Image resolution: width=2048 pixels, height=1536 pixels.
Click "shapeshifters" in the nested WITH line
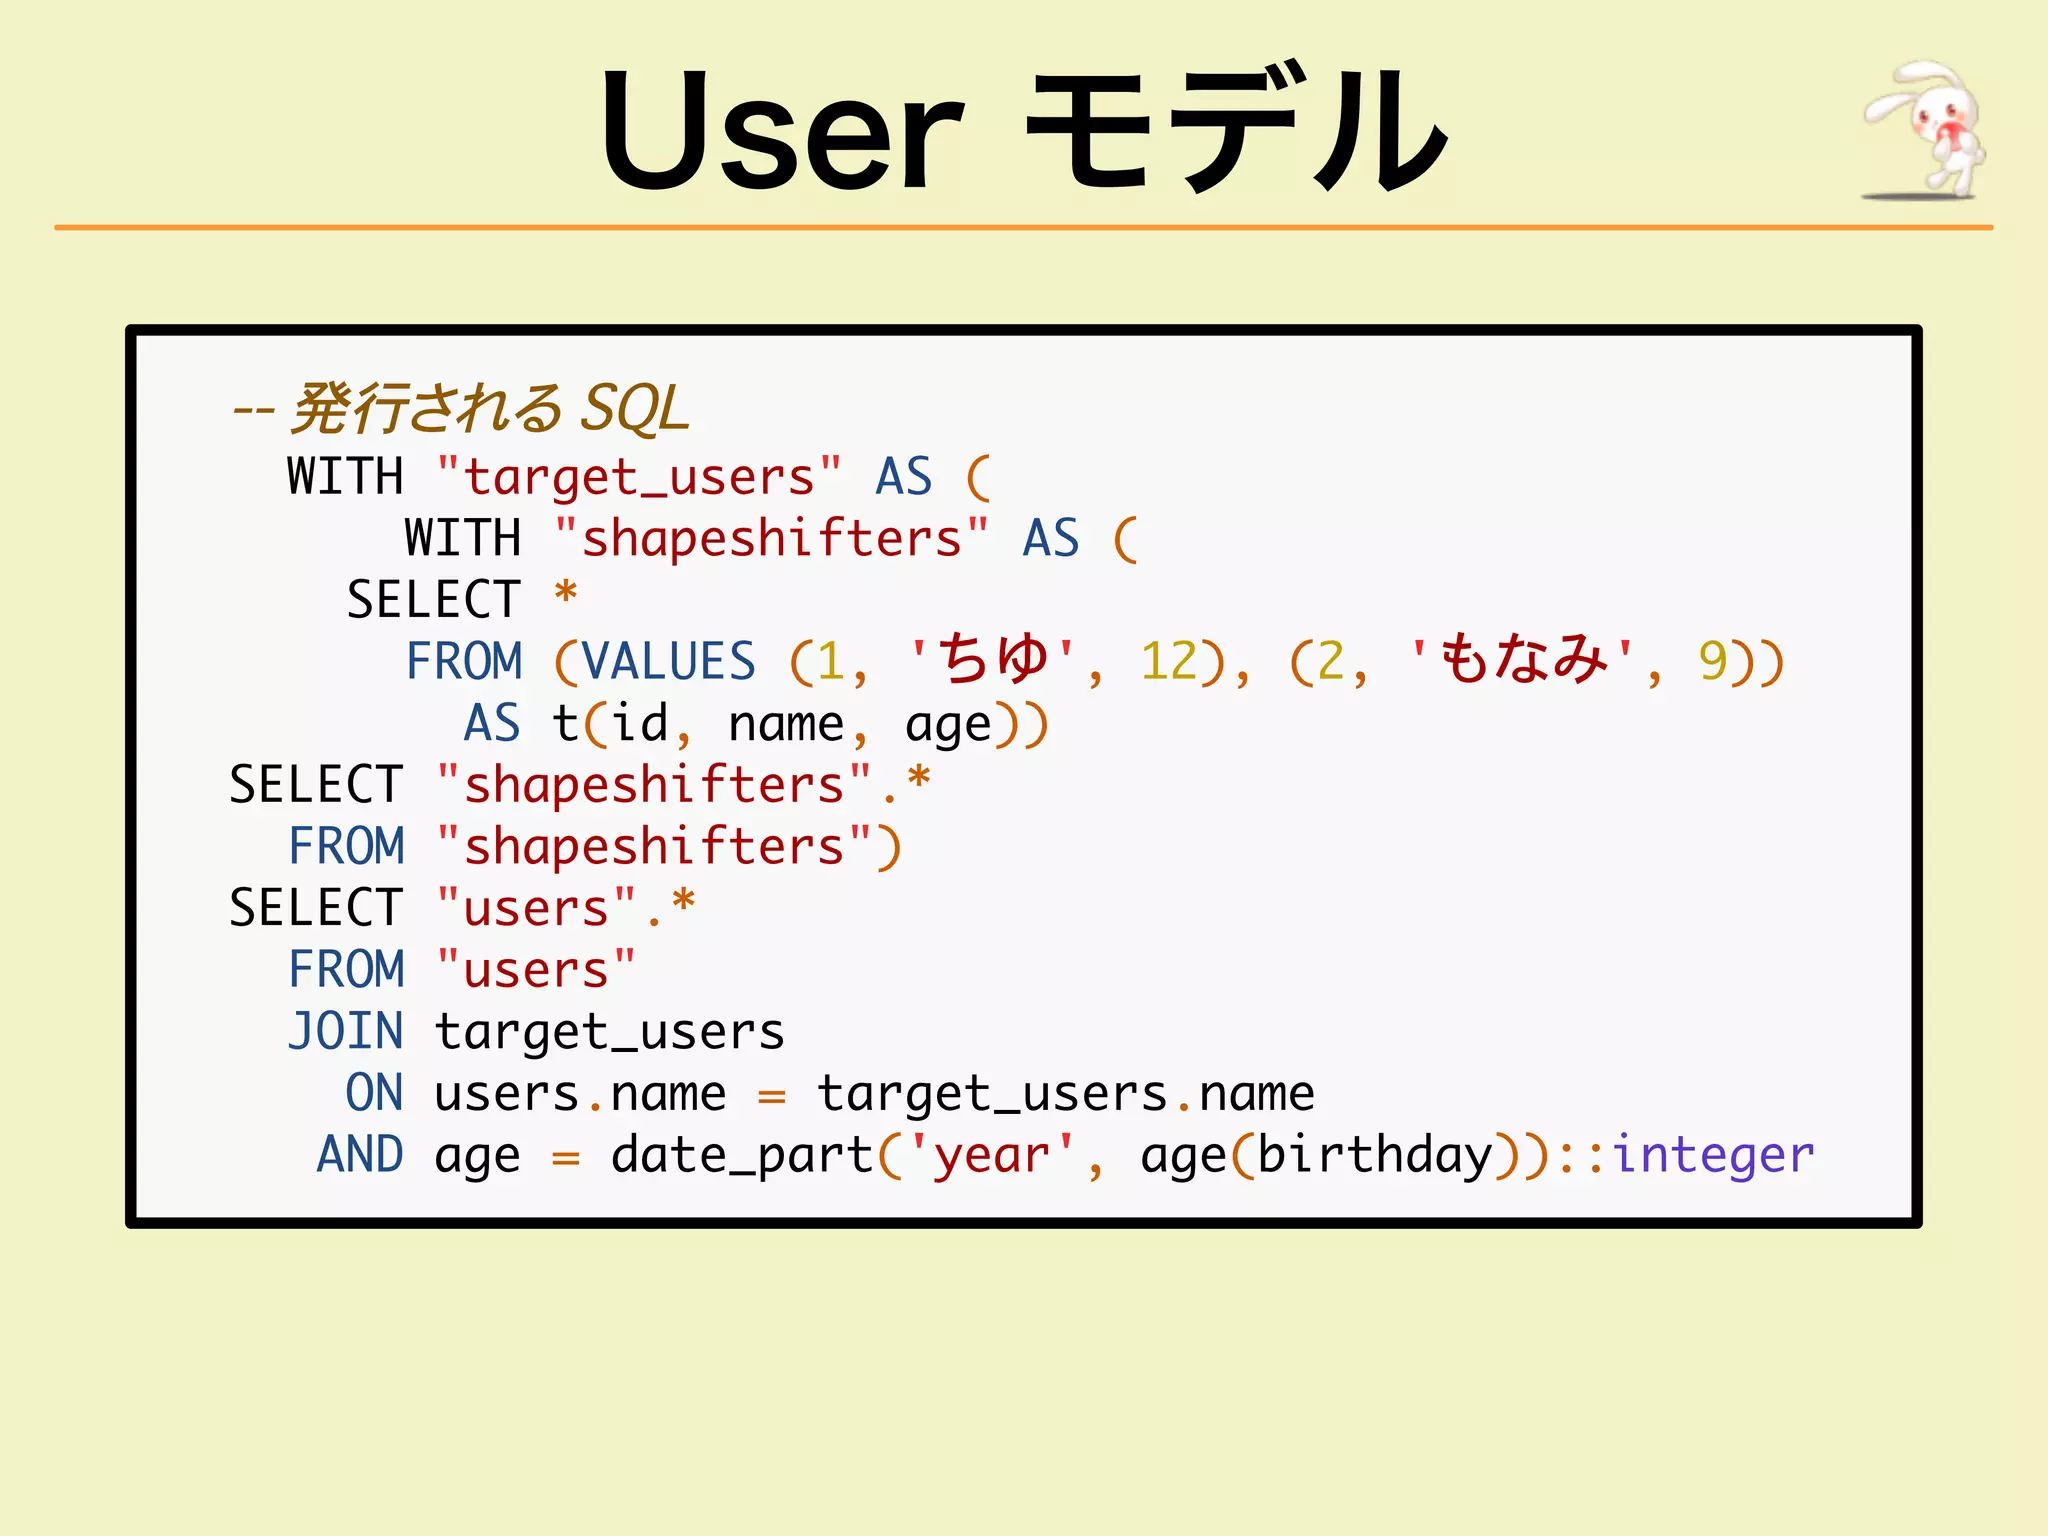coord(771,539)
